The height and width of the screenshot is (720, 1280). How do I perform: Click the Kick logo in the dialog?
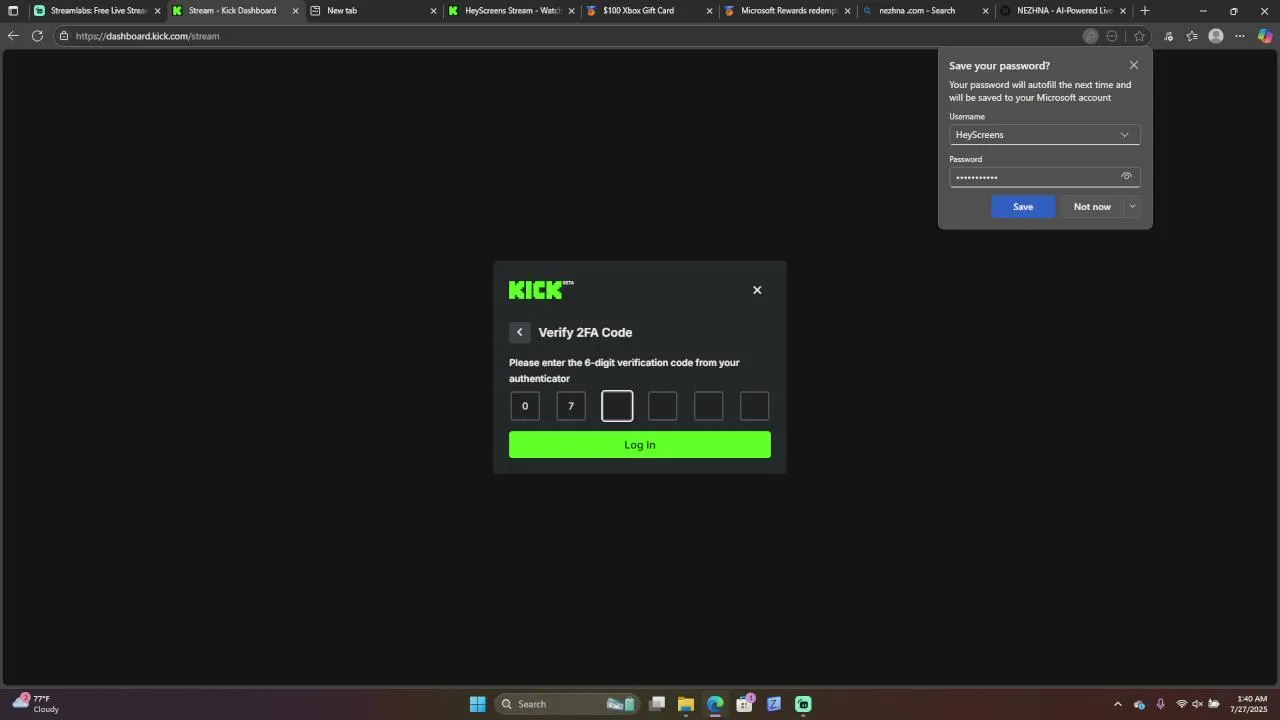point(541,290)
